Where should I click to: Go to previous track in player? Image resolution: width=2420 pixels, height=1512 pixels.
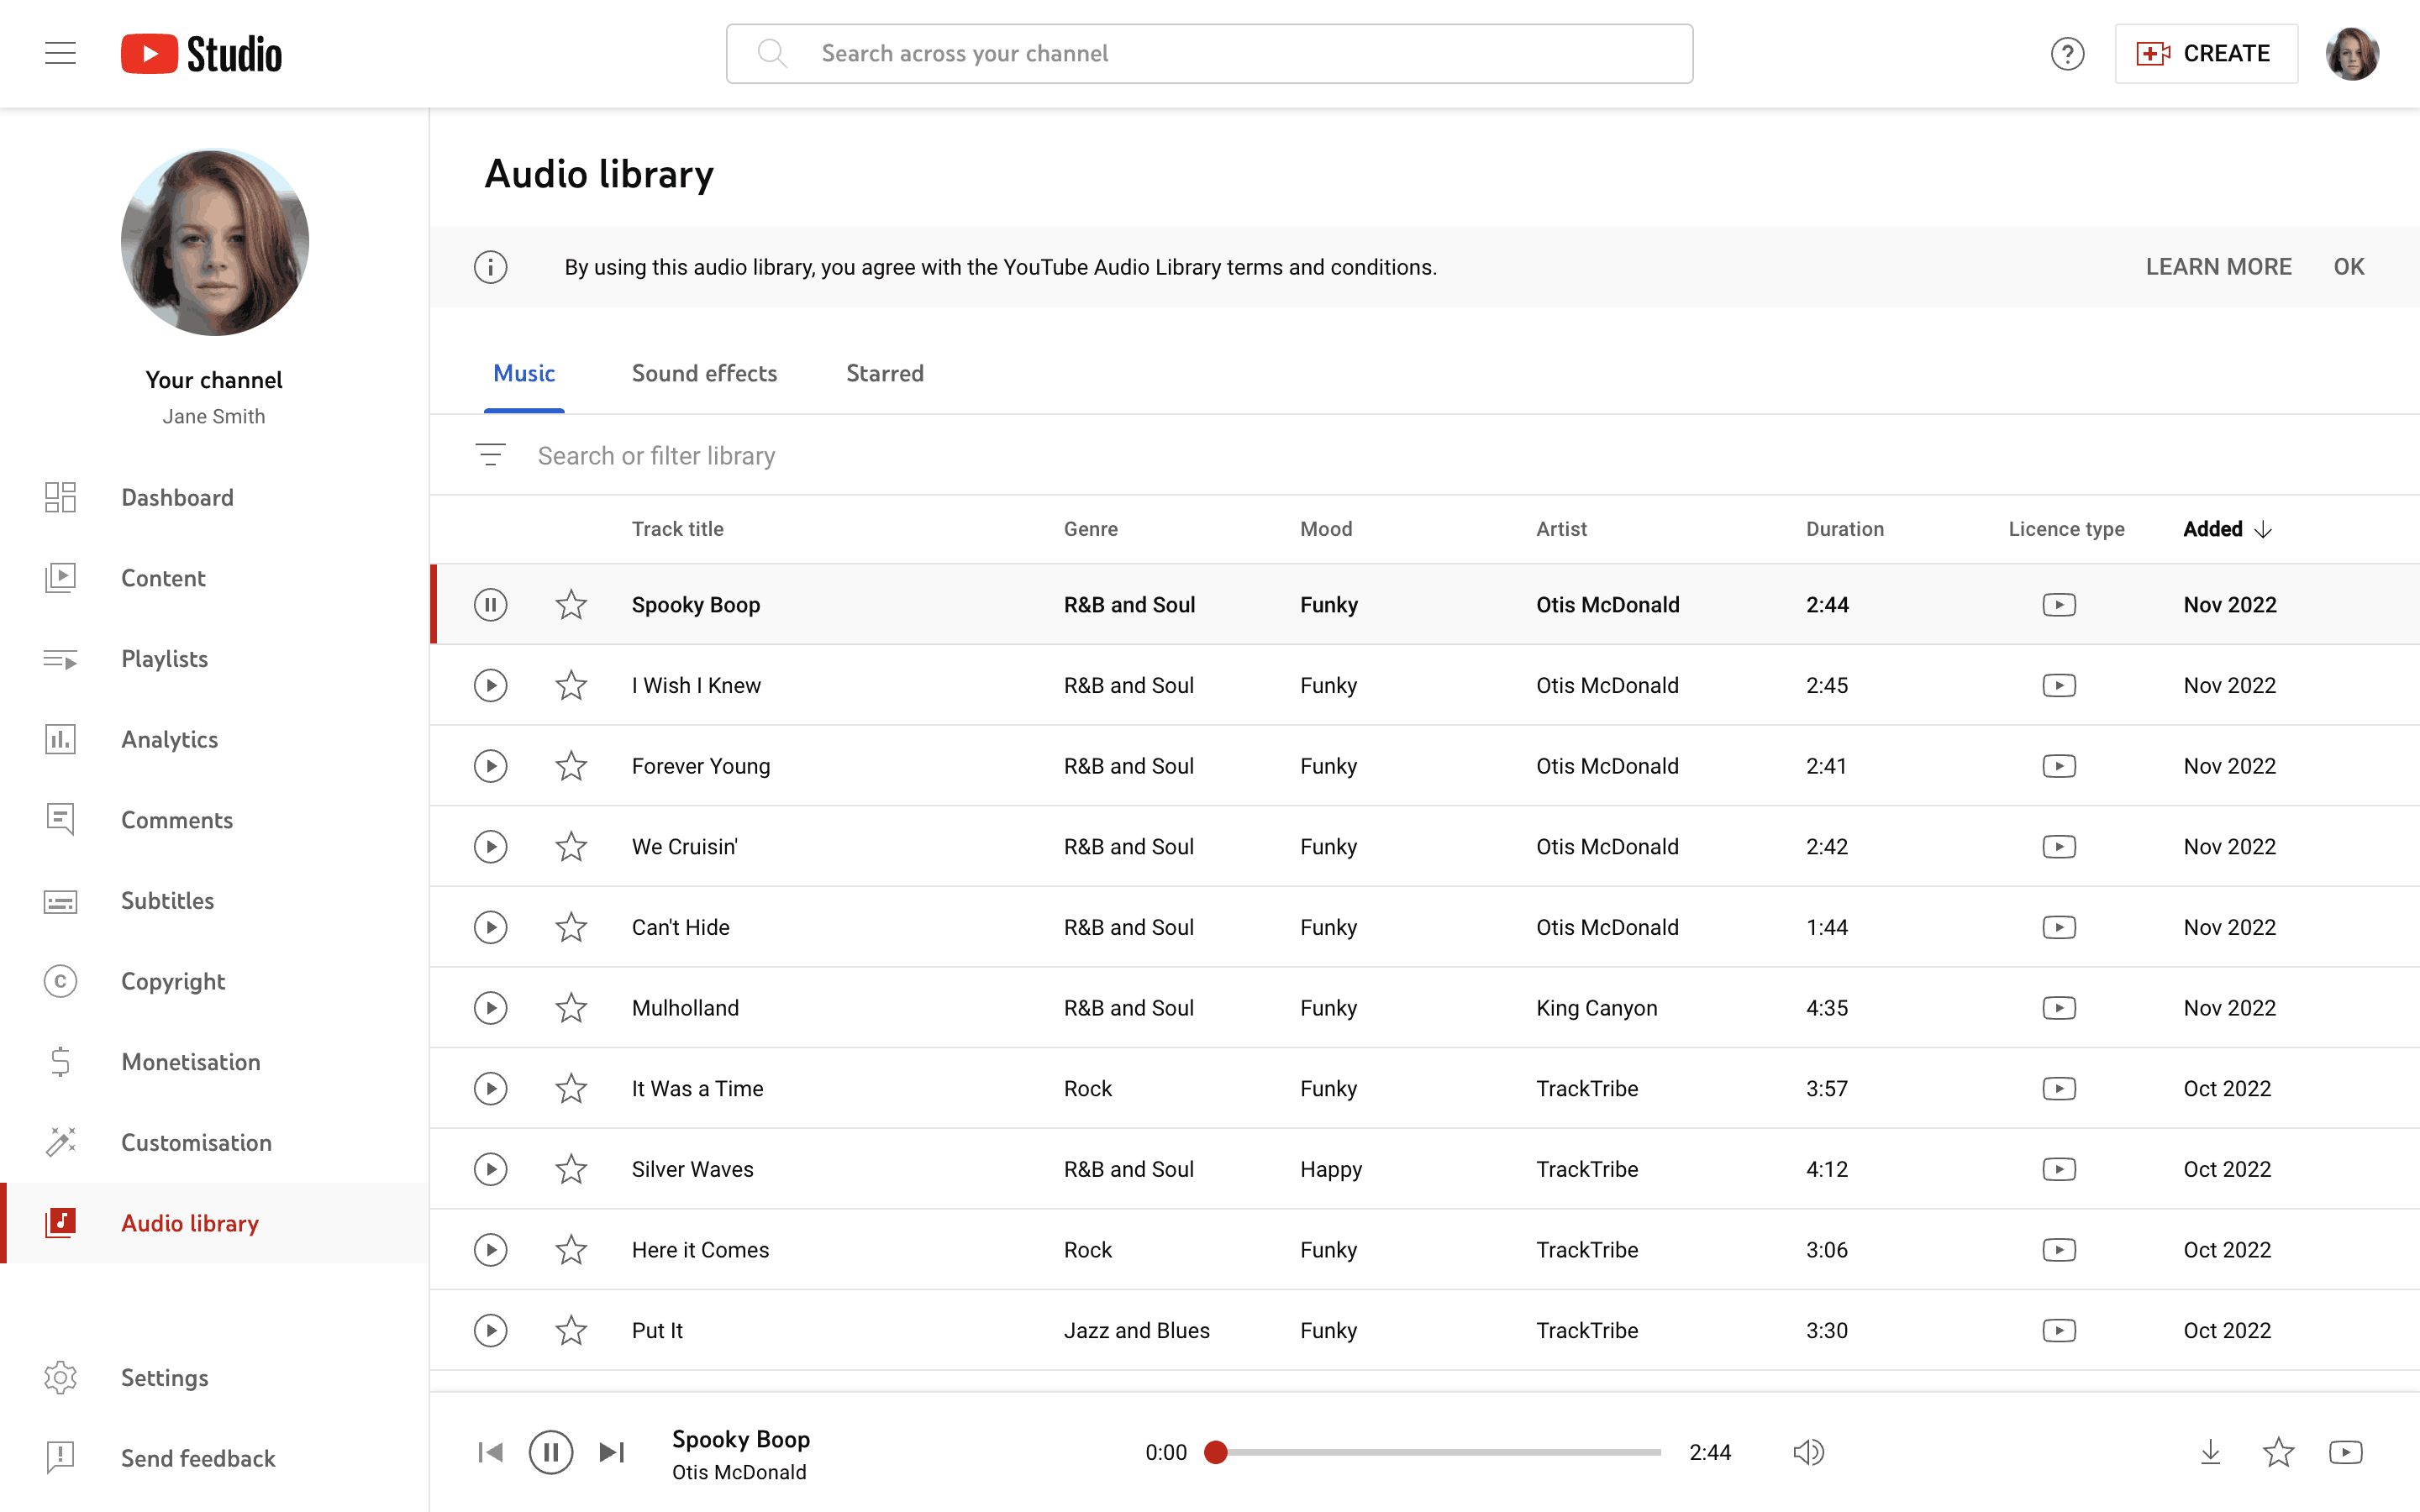point(490,1452)
